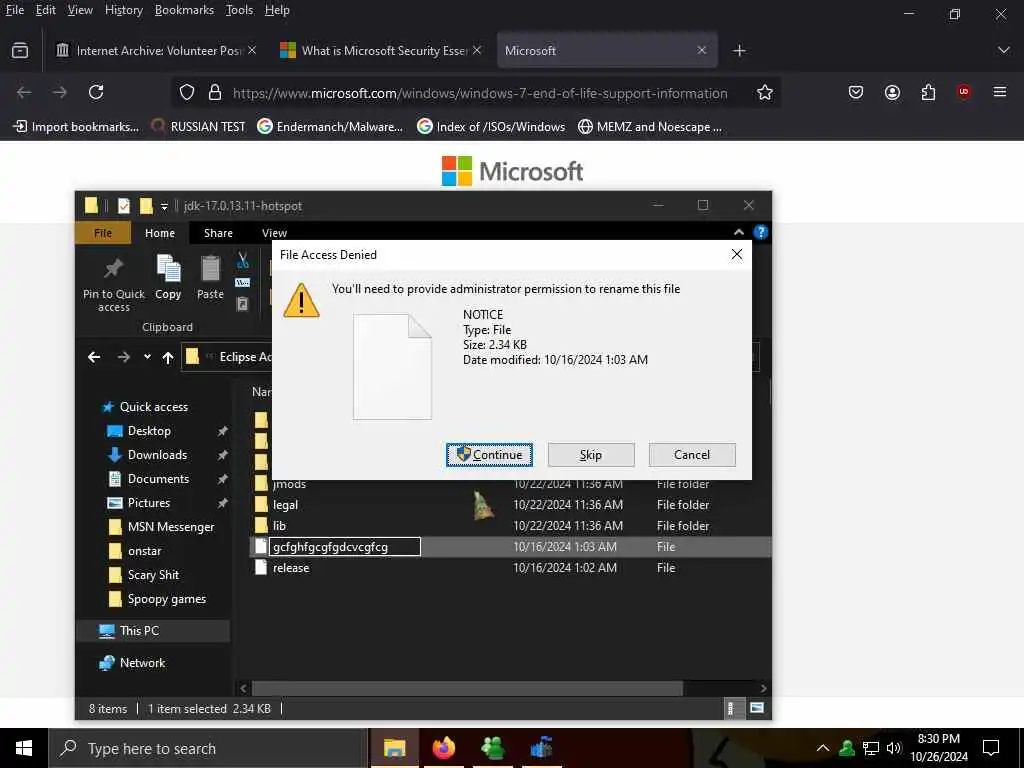Click Continue in File Access Denied dialog

[489, 455]
